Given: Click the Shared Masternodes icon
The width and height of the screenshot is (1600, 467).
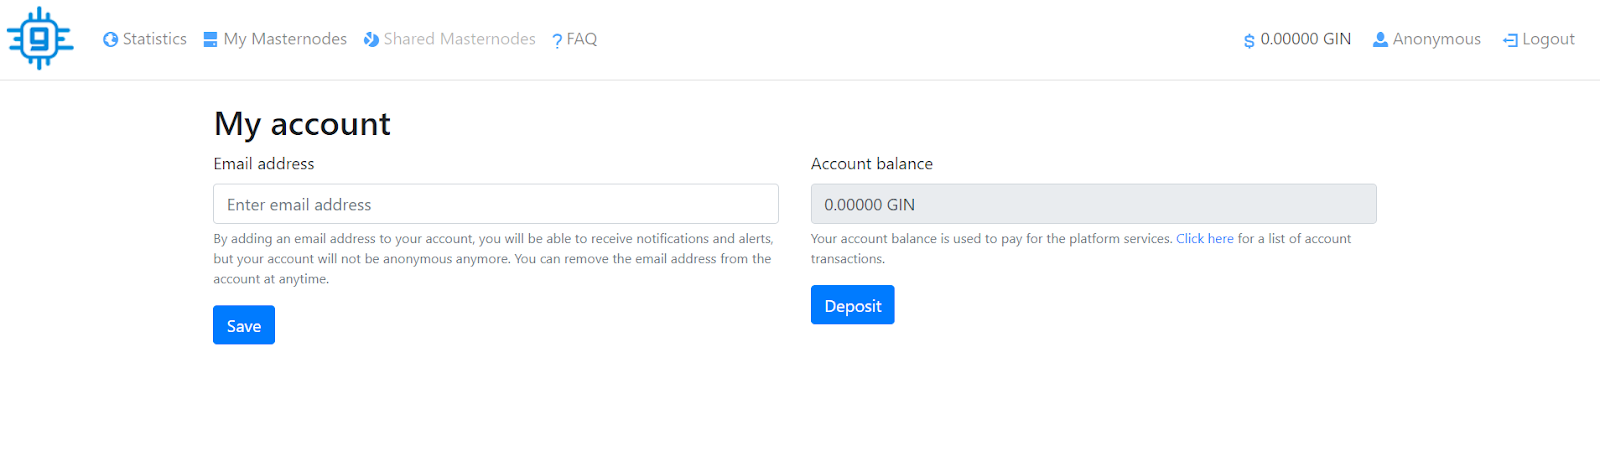Looking at the screenshot, I should click(371, 40).
